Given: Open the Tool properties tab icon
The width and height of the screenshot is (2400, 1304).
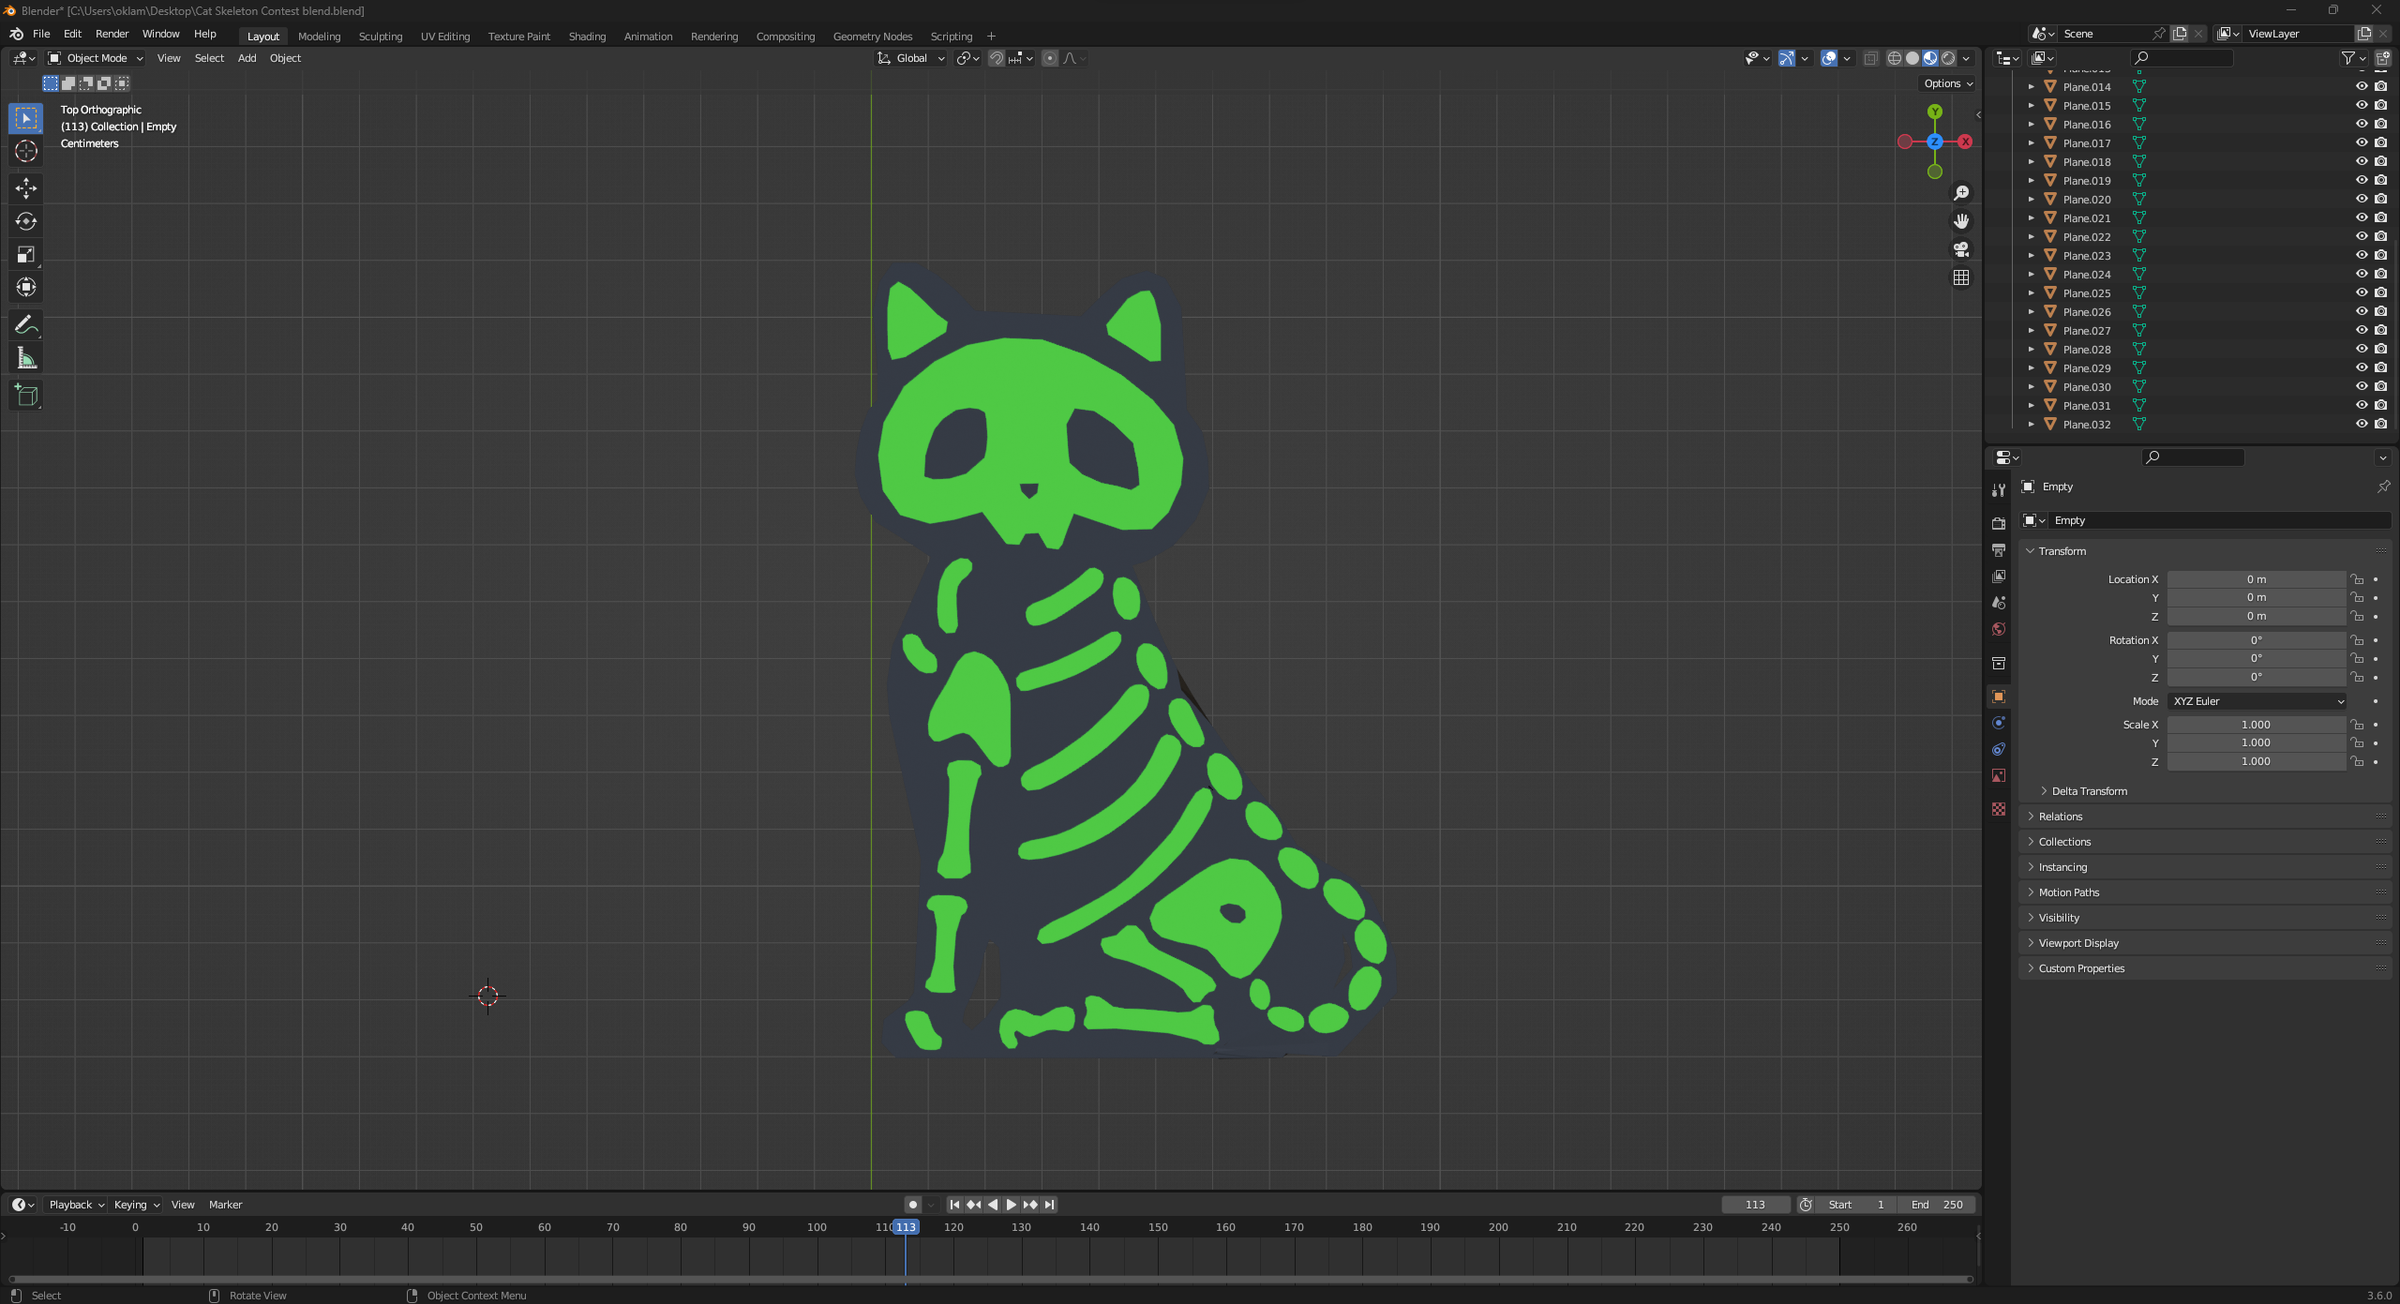Looking at the screenshot, I should click(x=1998, y=490).
